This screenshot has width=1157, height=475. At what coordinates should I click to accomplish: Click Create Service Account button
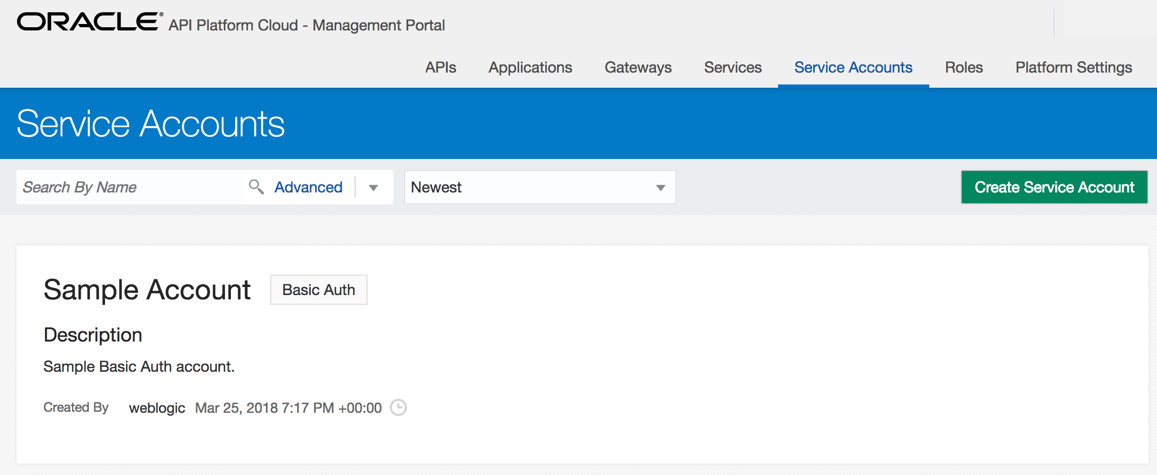pyautogui.click(x=1054, y=187)
